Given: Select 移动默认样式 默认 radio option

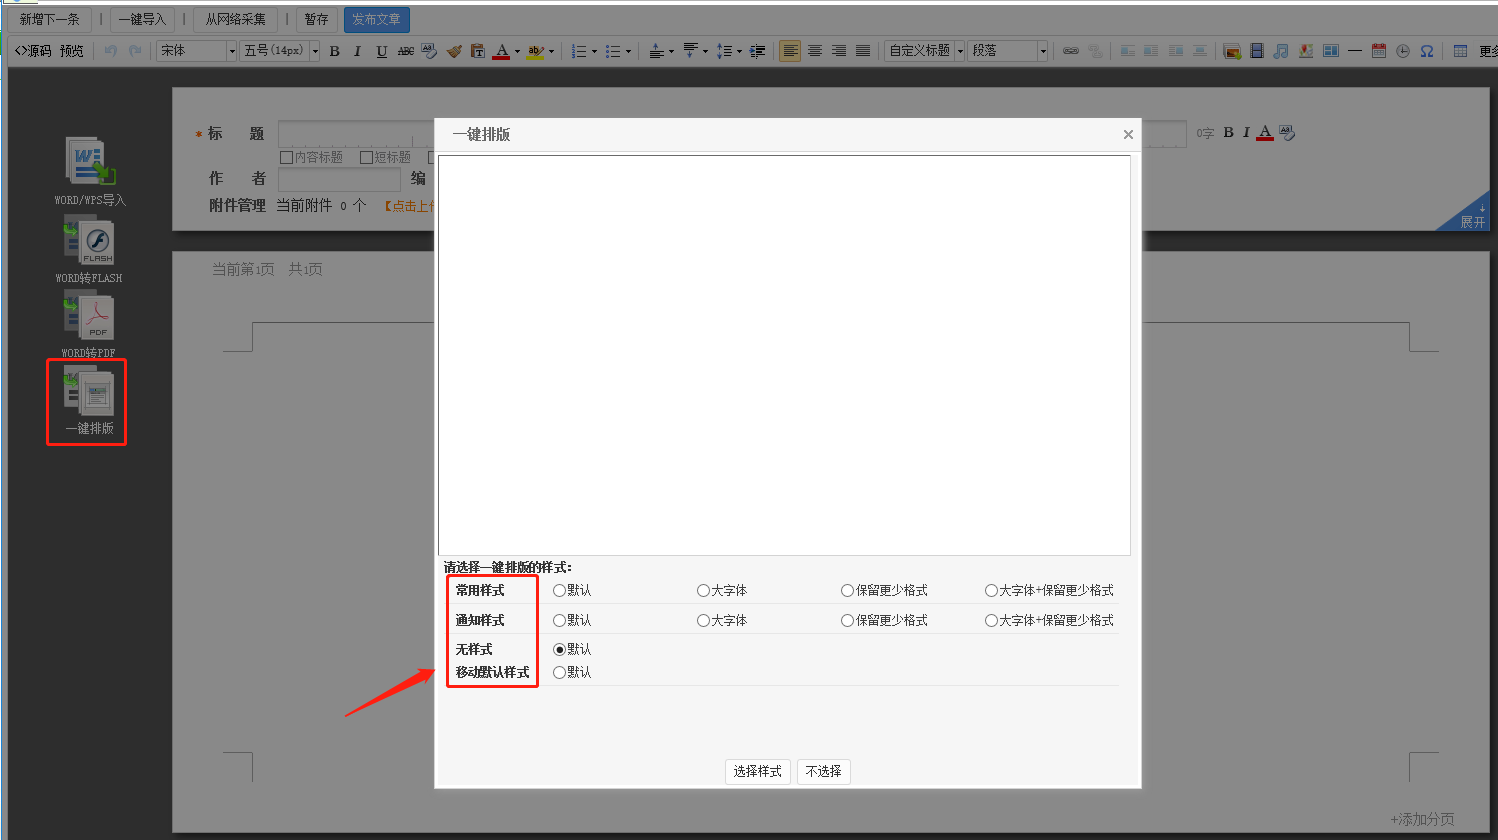Looking at the screenshot, I should (x=559, y=673).
